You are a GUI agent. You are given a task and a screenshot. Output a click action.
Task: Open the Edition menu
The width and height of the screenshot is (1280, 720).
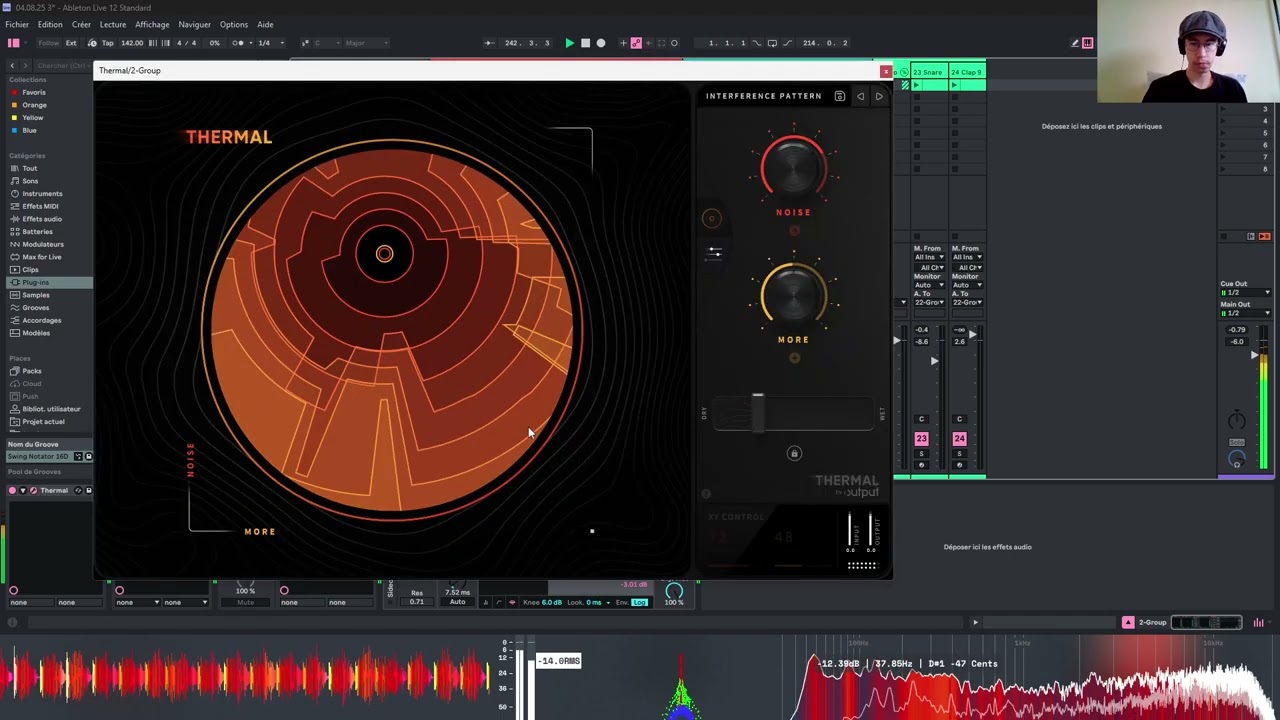[x=50, y=24]
